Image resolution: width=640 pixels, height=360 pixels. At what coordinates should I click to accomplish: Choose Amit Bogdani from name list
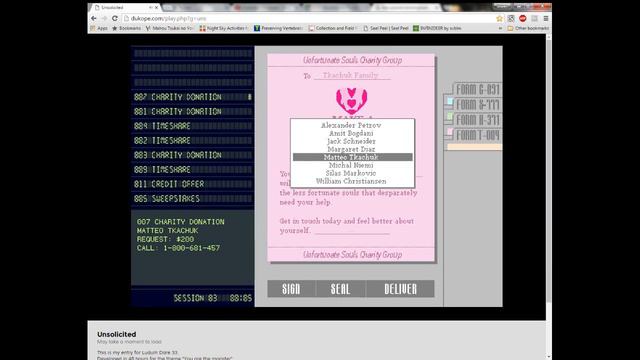click(x=352, y=133)
